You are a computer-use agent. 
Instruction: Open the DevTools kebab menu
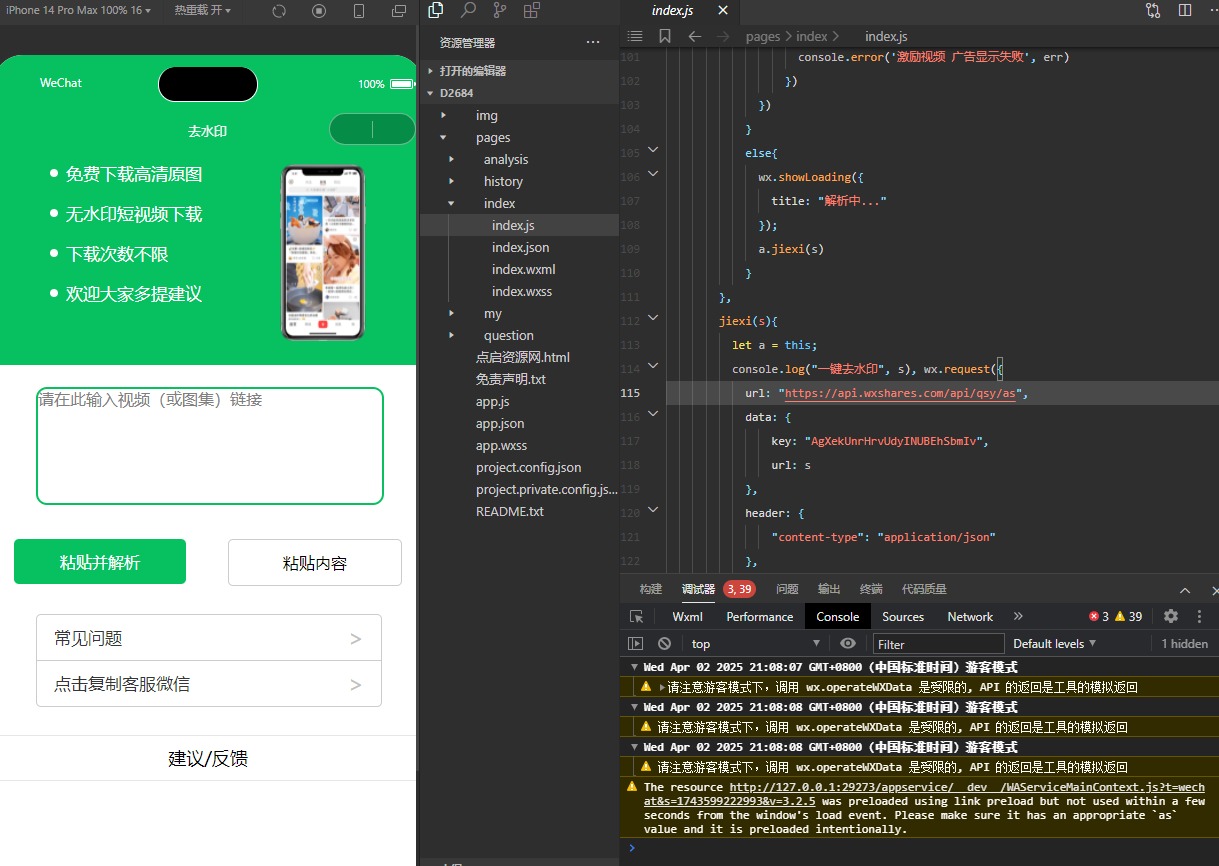coord(1199,617)
